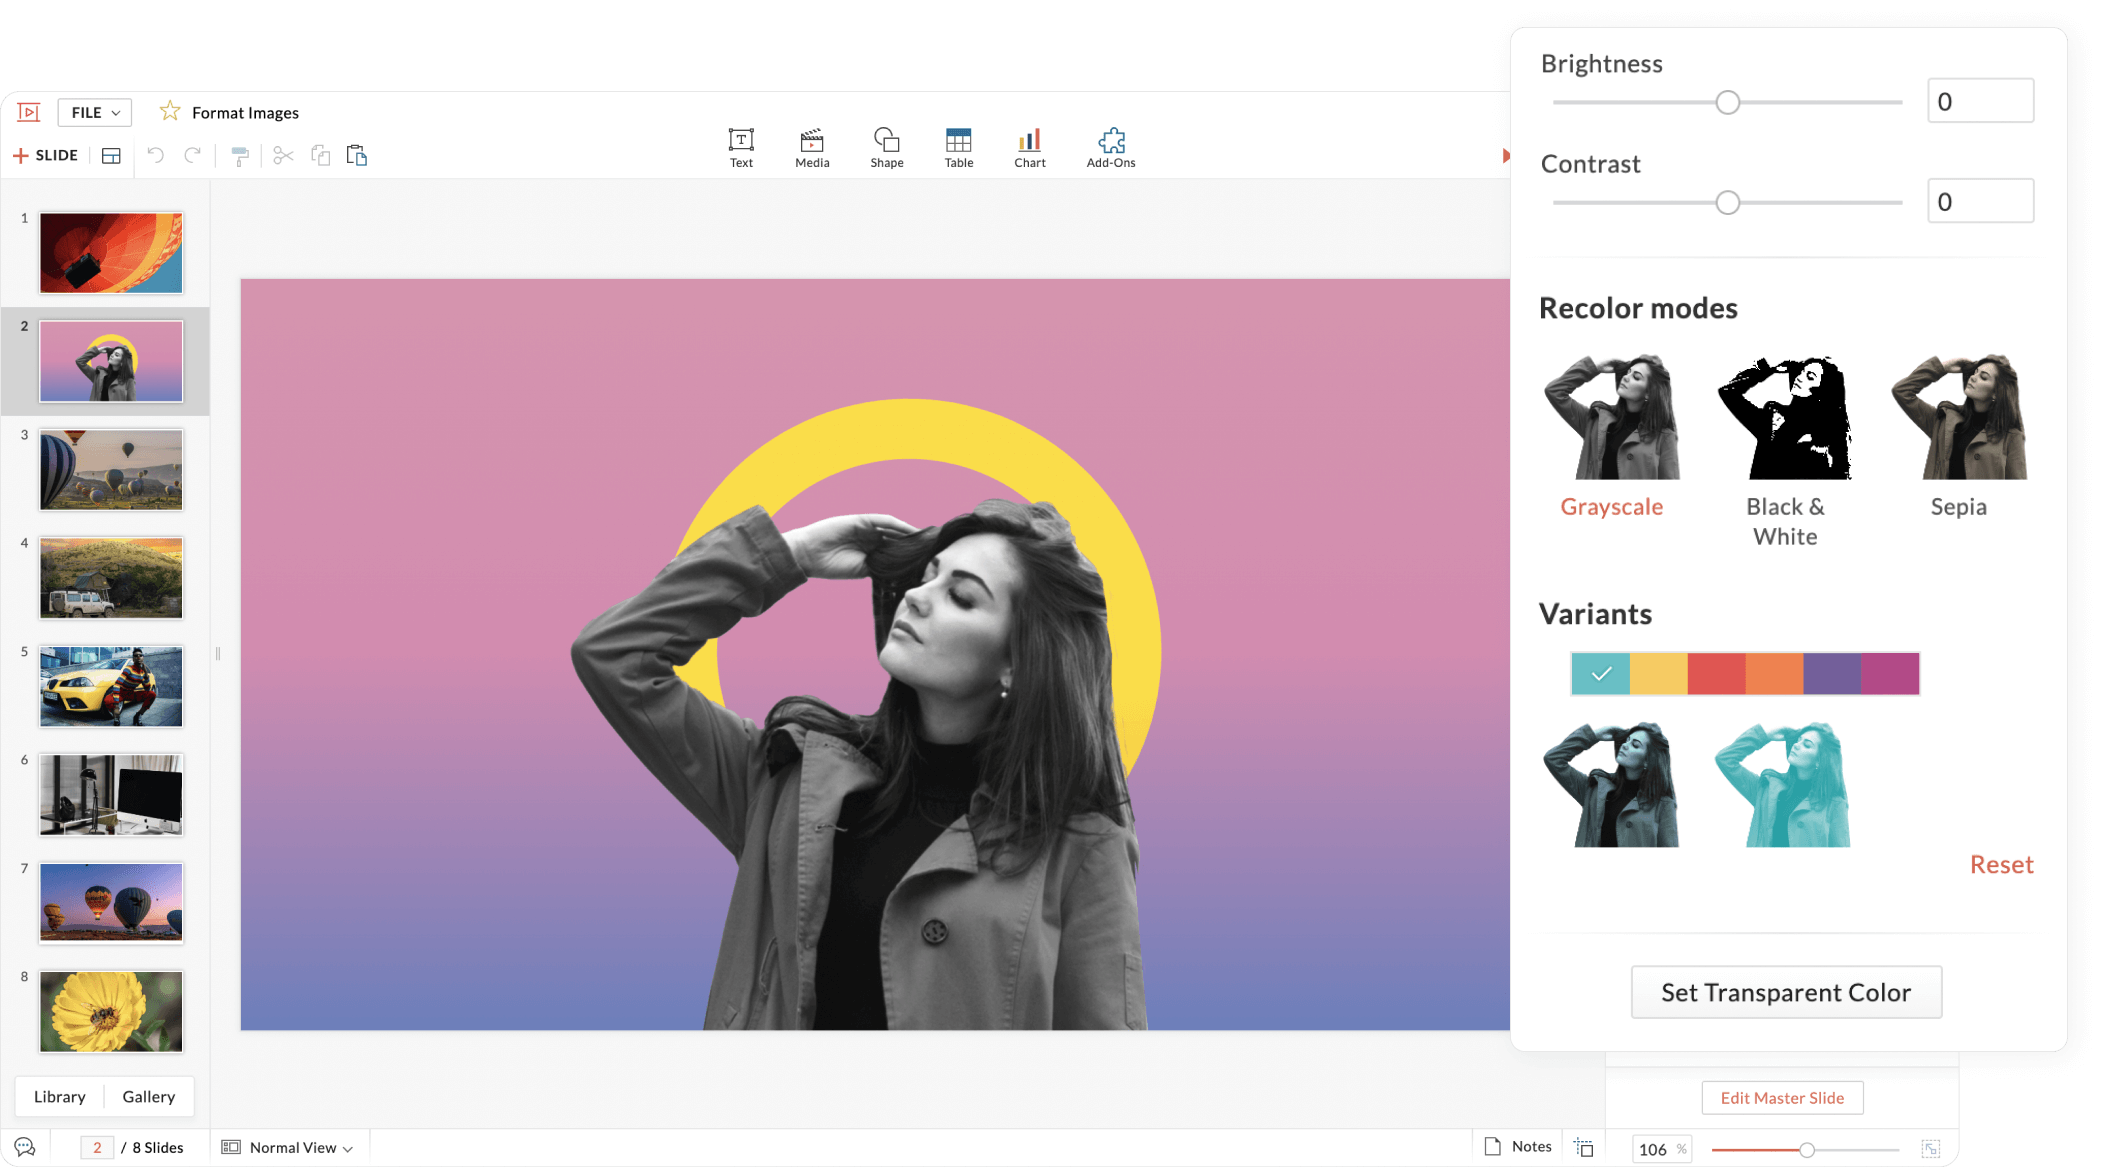Switch to the Gallery tab

point(149,1097)
